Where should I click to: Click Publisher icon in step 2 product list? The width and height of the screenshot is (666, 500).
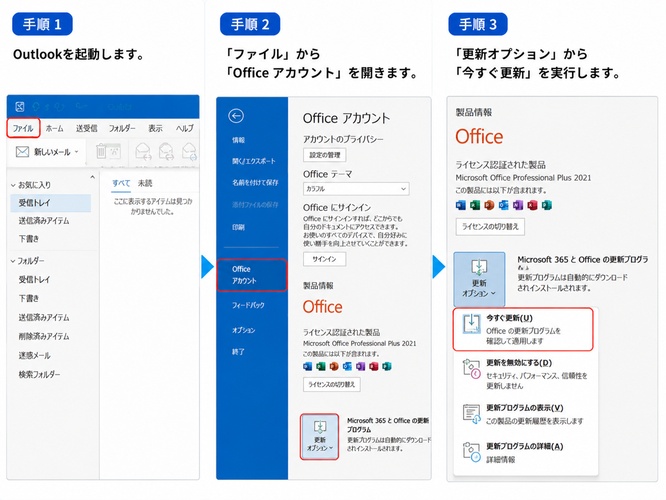coord(387,366)
